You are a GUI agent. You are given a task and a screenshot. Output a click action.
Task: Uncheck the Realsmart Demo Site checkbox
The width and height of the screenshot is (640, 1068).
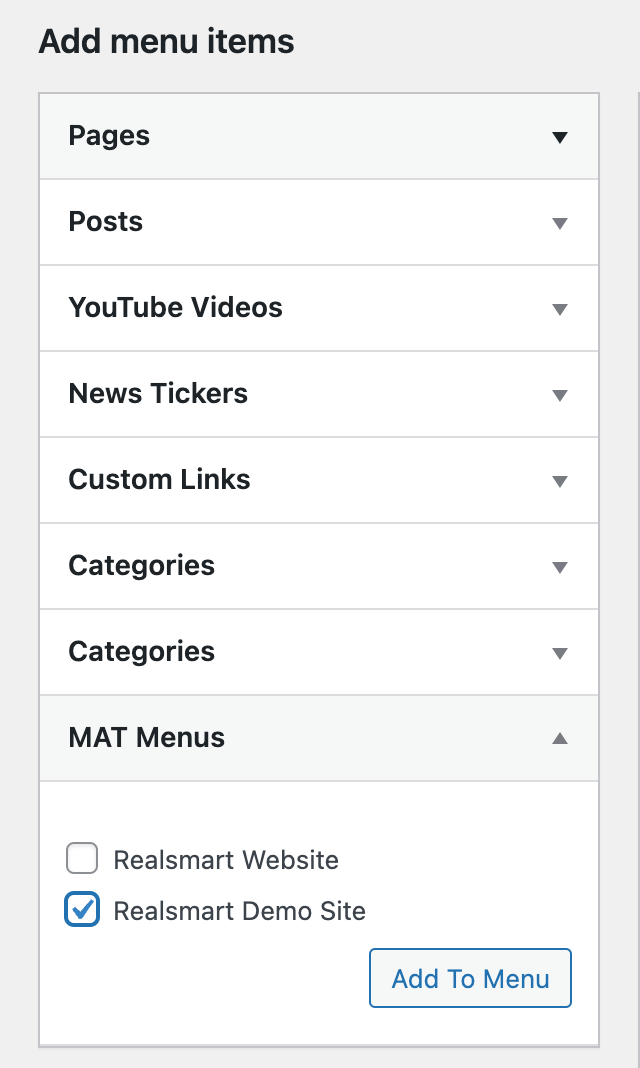pyautogui.click(x=82, y=910)
